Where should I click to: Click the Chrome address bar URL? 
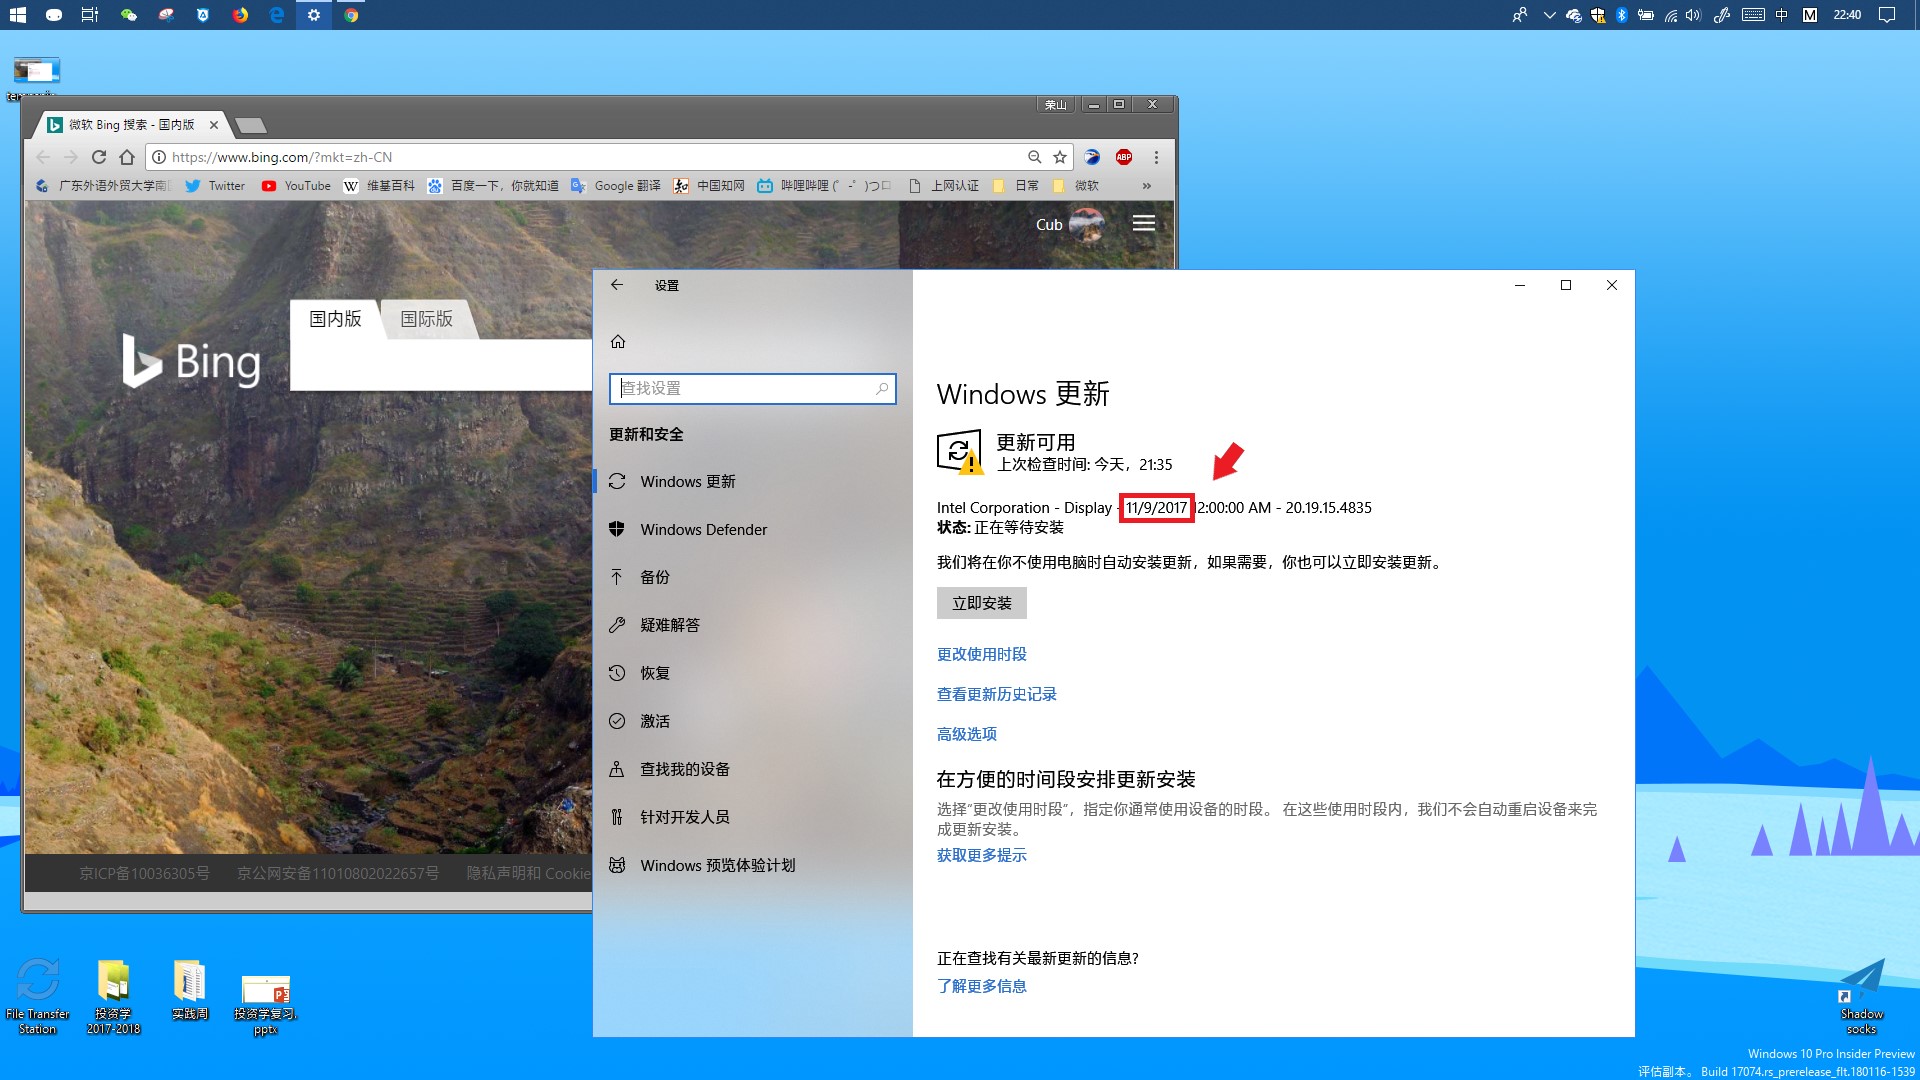[x=282, y=157]
